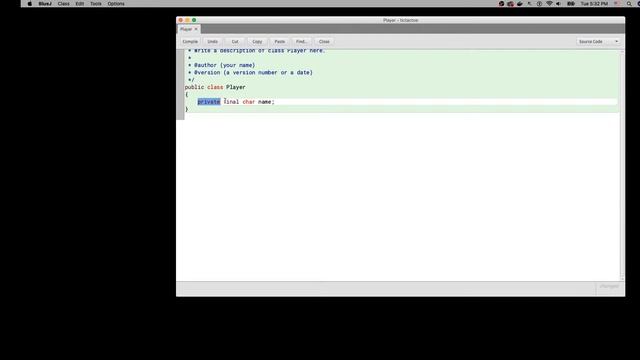This screenshot has height=360, width=640.
Task: Open the Class menu
Action: [63, 4]
